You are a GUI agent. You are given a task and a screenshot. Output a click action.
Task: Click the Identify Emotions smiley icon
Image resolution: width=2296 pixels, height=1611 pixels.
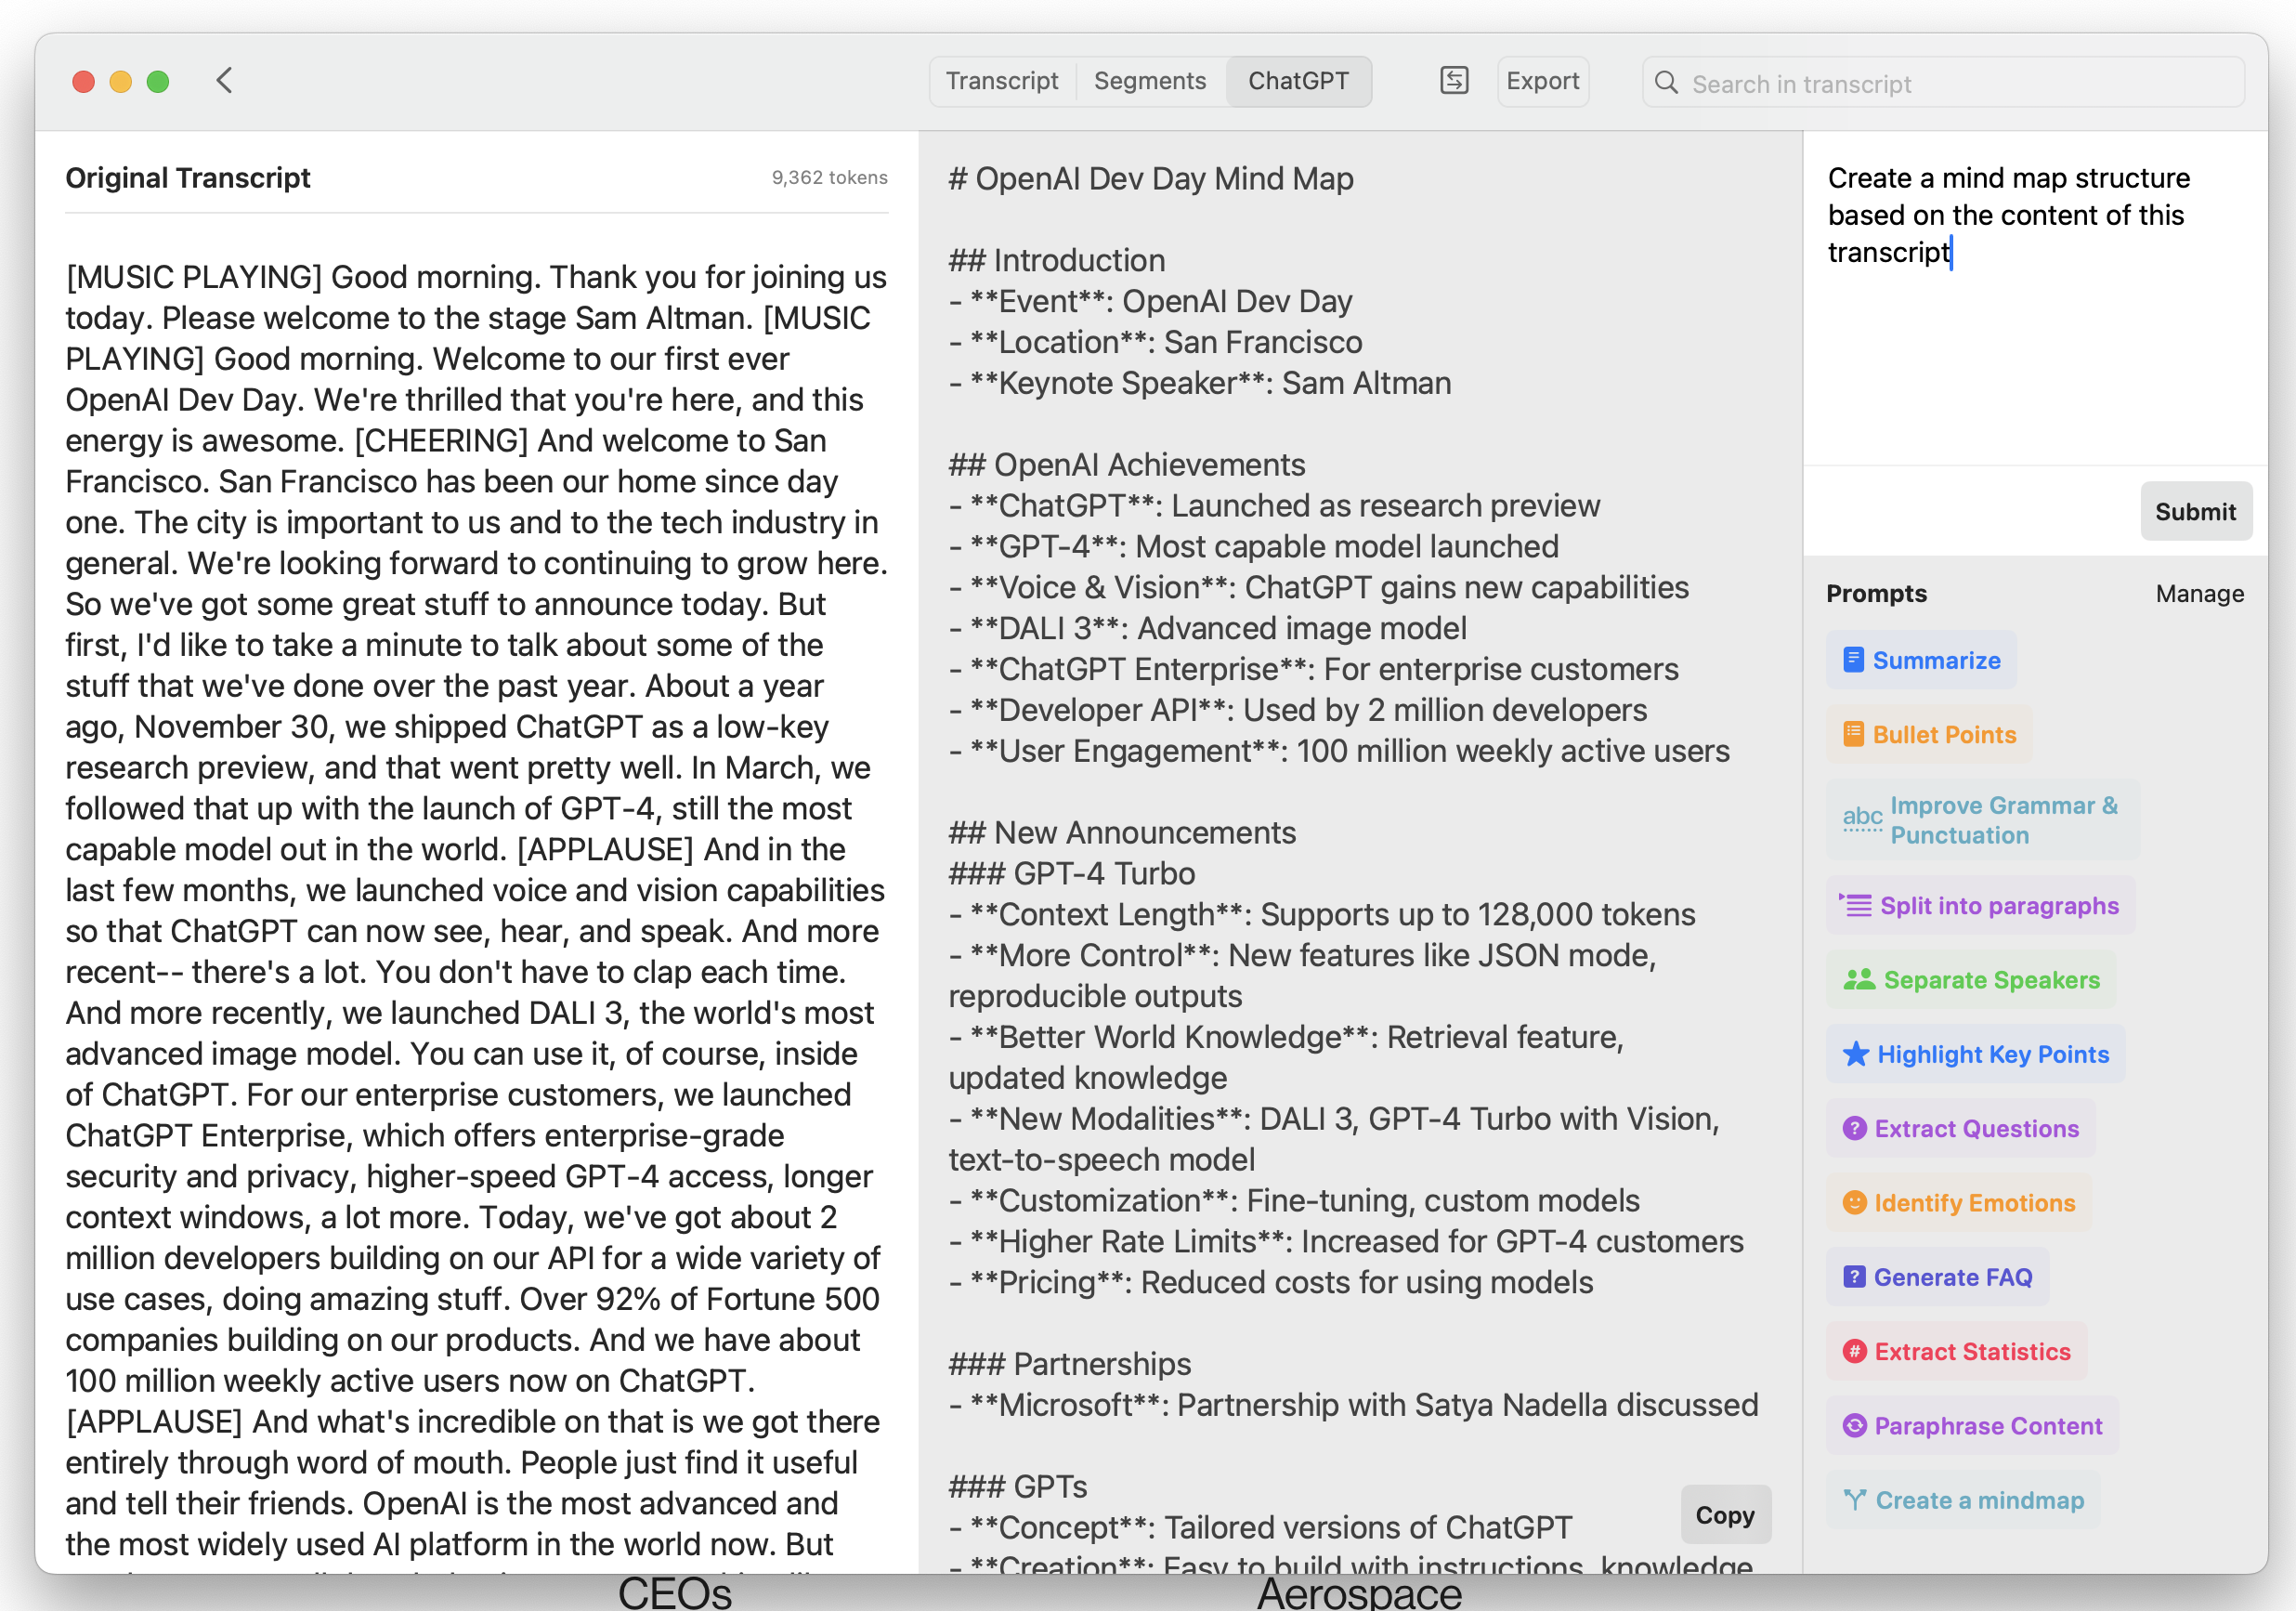click(1854, 1202)
